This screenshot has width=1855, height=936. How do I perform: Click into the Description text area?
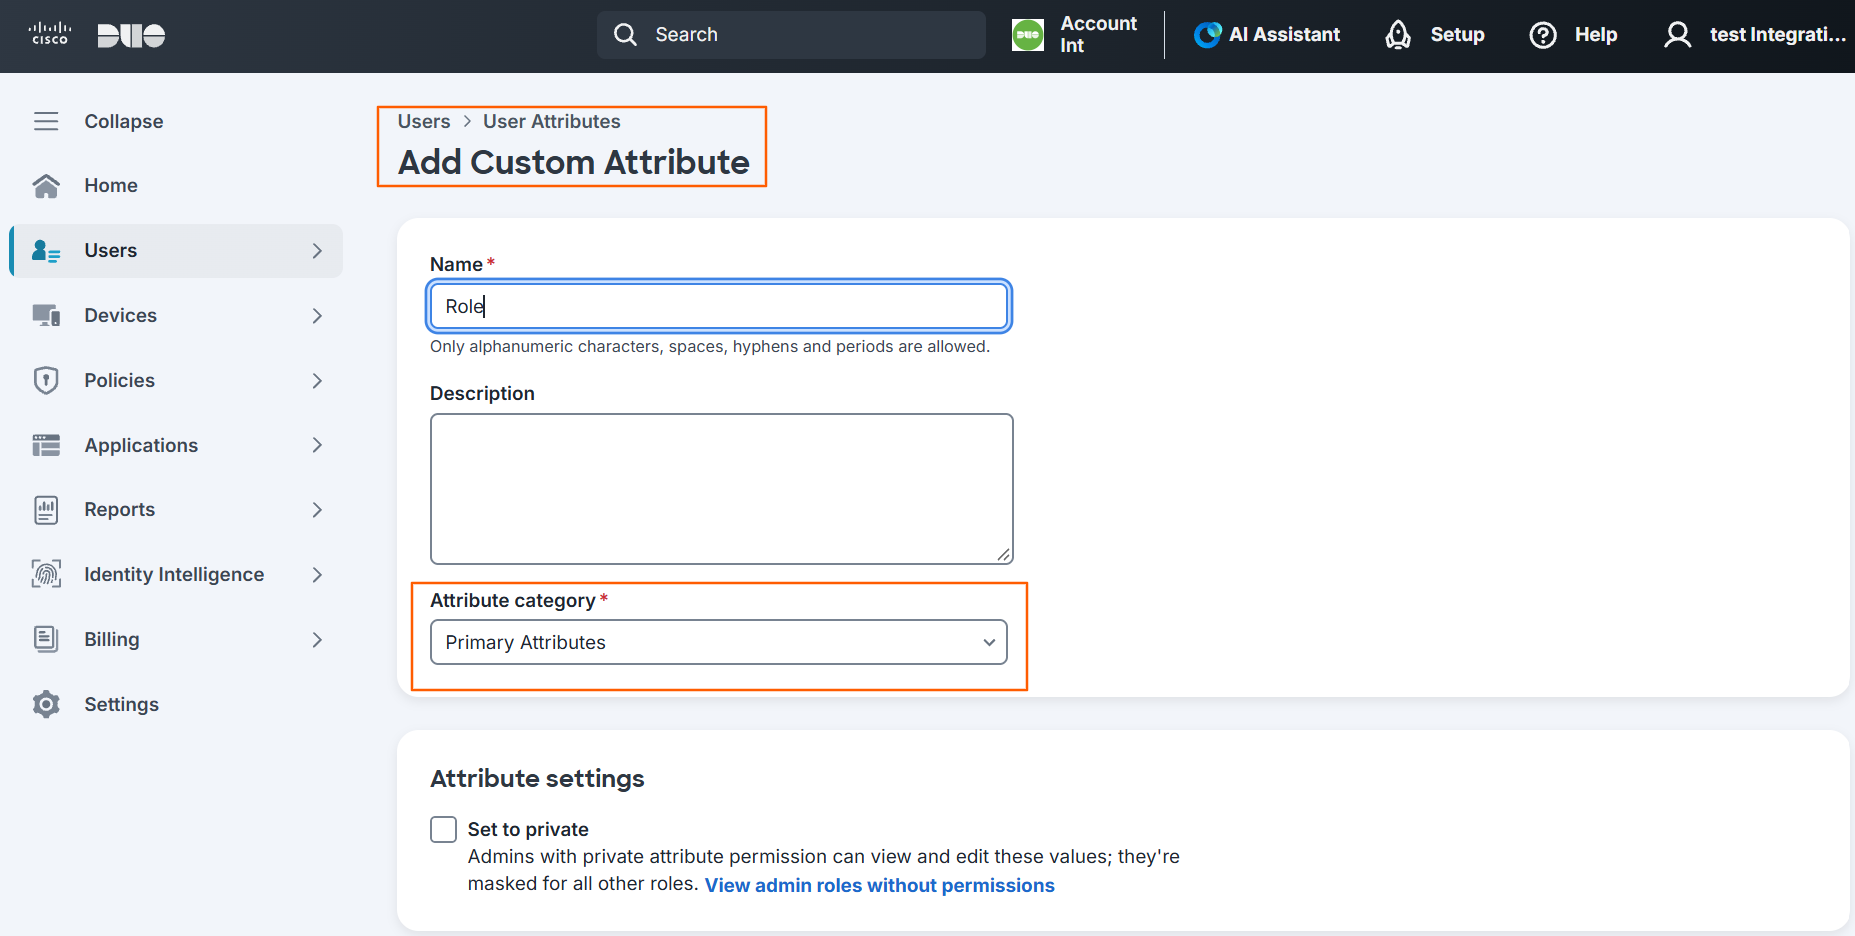tap(721, 489)
